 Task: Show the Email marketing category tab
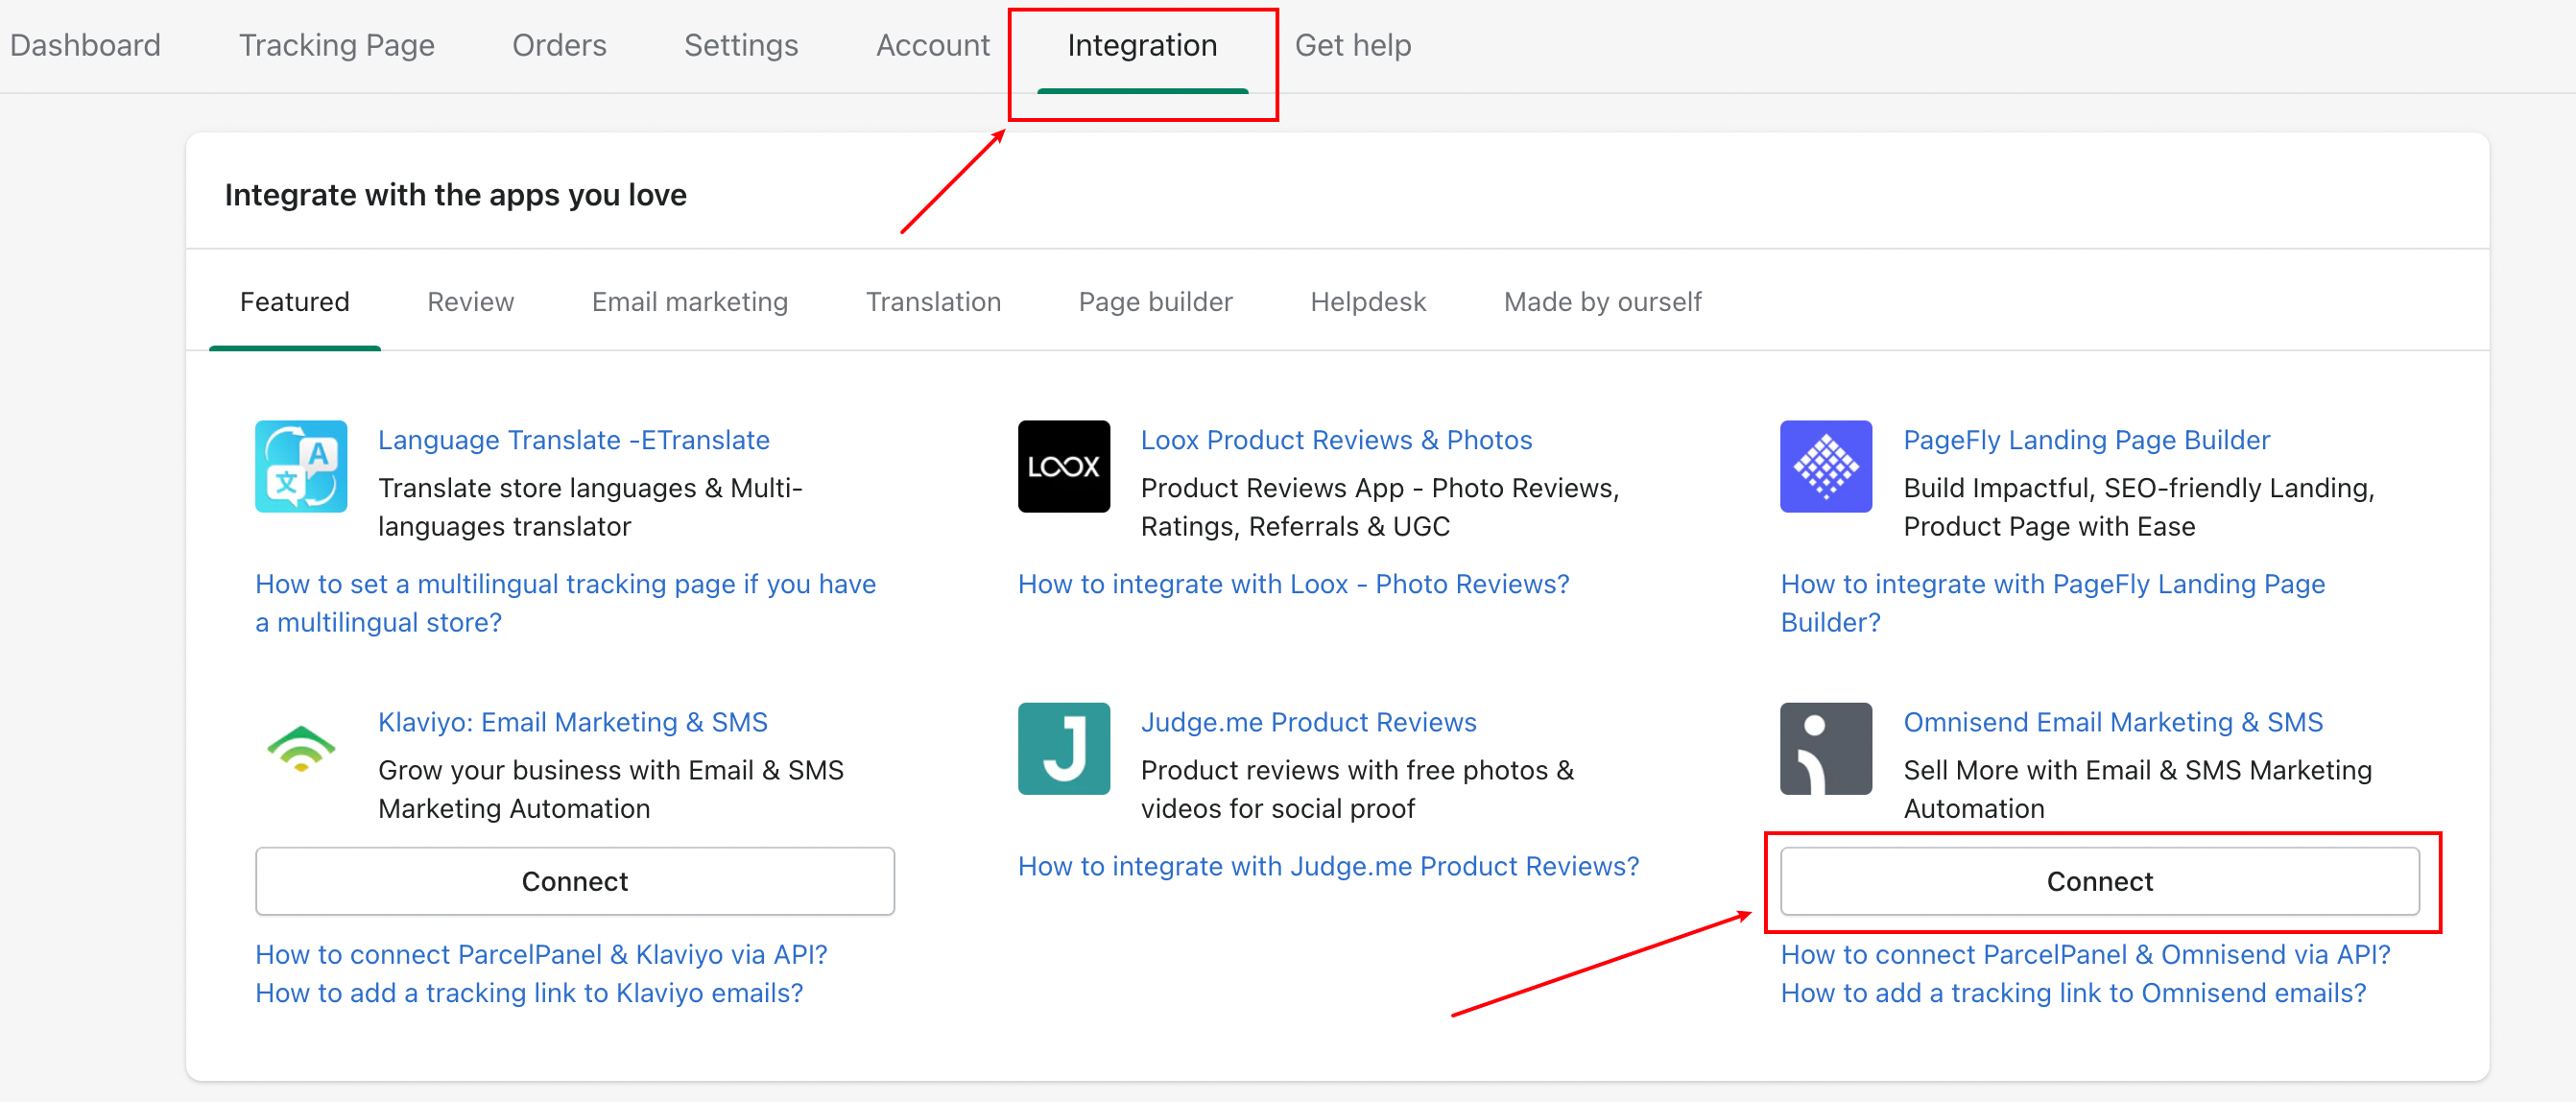pos(690,301)
